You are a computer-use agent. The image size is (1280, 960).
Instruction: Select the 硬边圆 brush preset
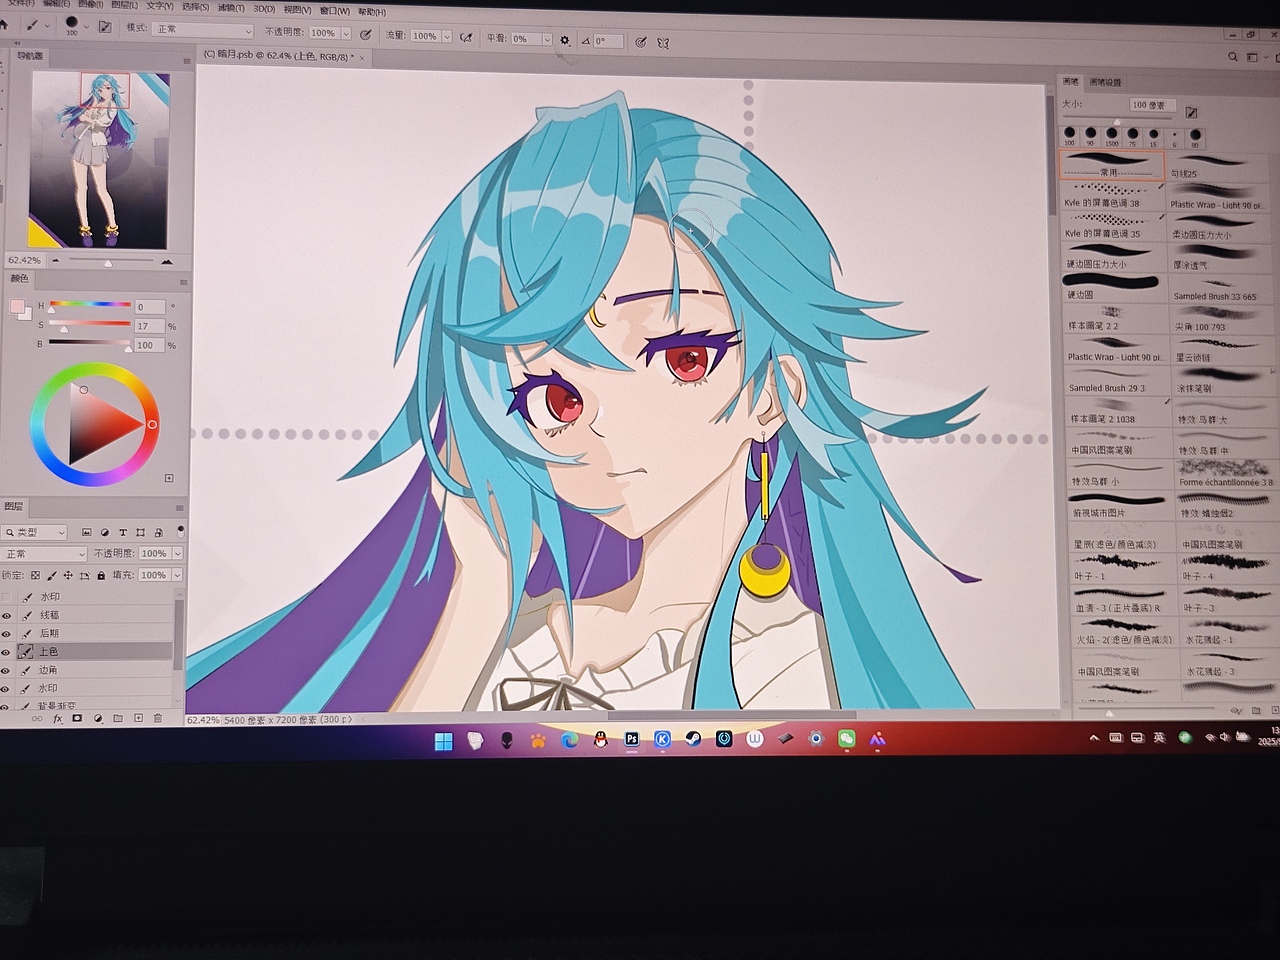[1113, 288]
